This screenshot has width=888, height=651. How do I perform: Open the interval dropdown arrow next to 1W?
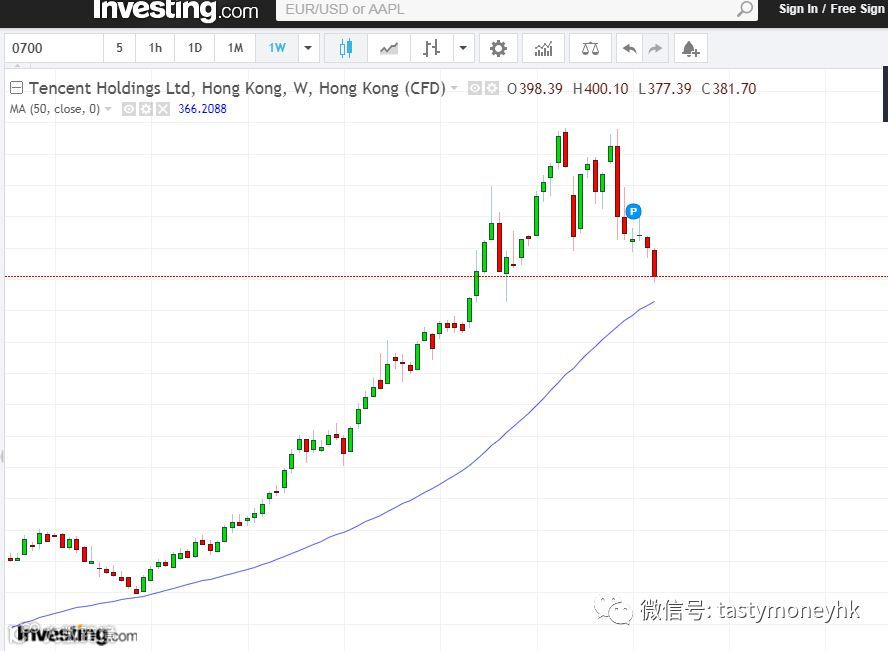pos(308,48)
